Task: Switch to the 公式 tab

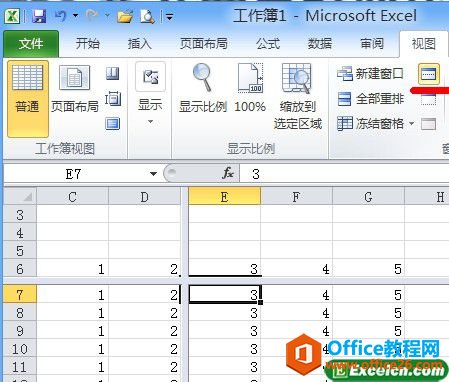Action: point(268,43)
